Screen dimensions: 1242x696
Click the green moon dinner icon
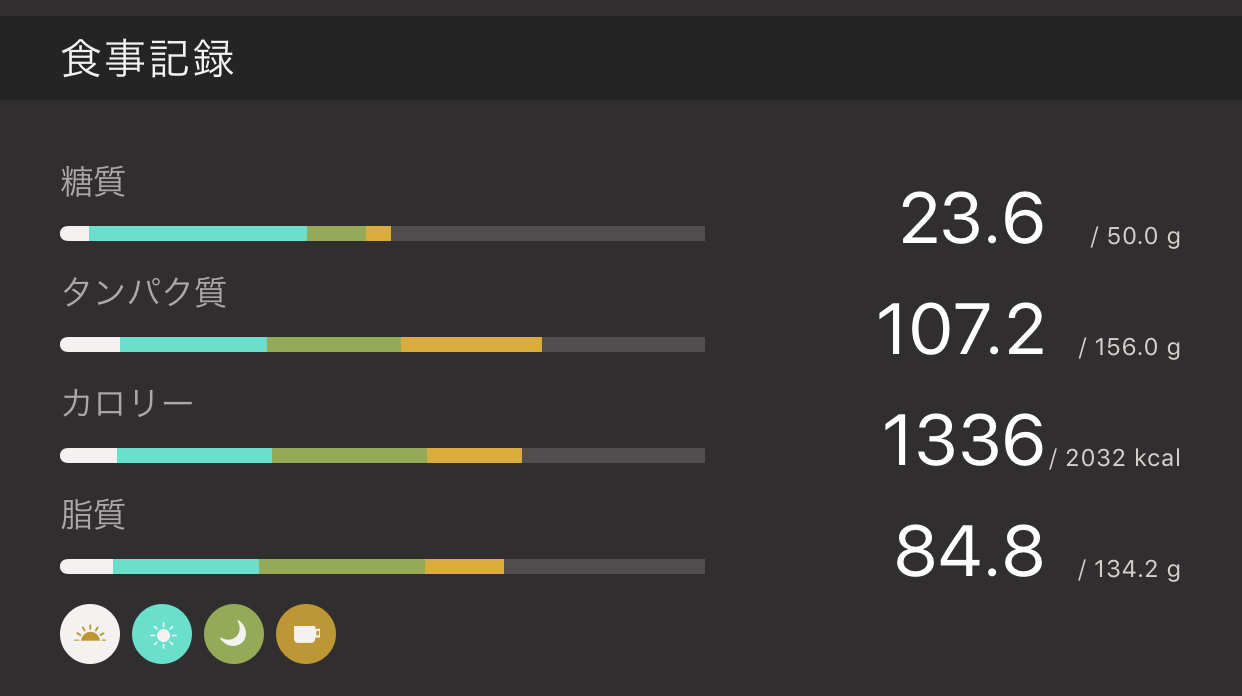[234, 634]
